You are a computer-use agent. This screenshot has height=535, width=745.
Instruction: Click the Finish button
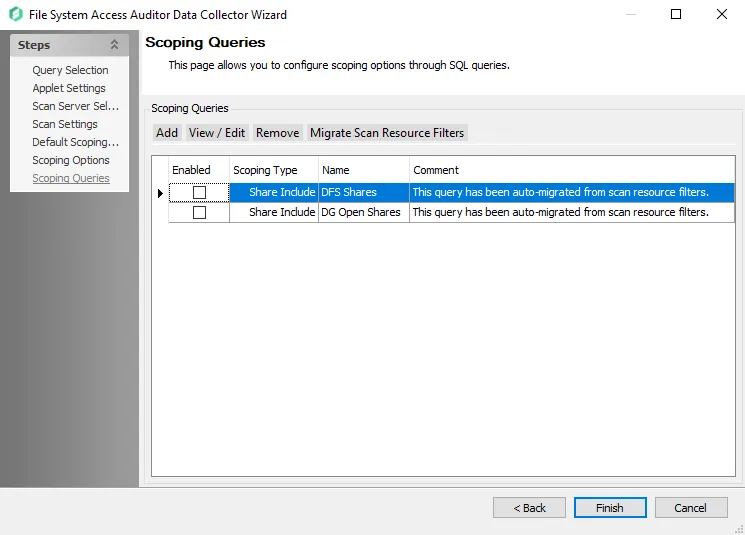click(x=610, y=508)
